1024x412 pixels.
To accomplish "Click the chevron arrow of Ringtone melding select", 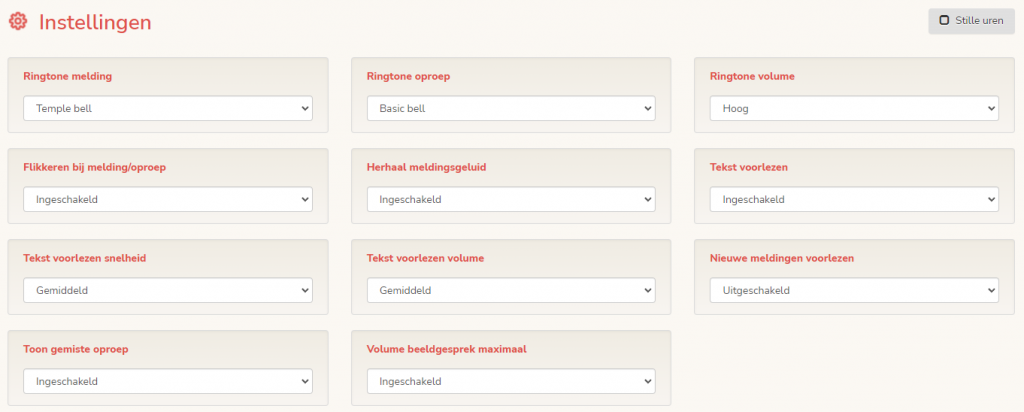I will tap(304, 108).
